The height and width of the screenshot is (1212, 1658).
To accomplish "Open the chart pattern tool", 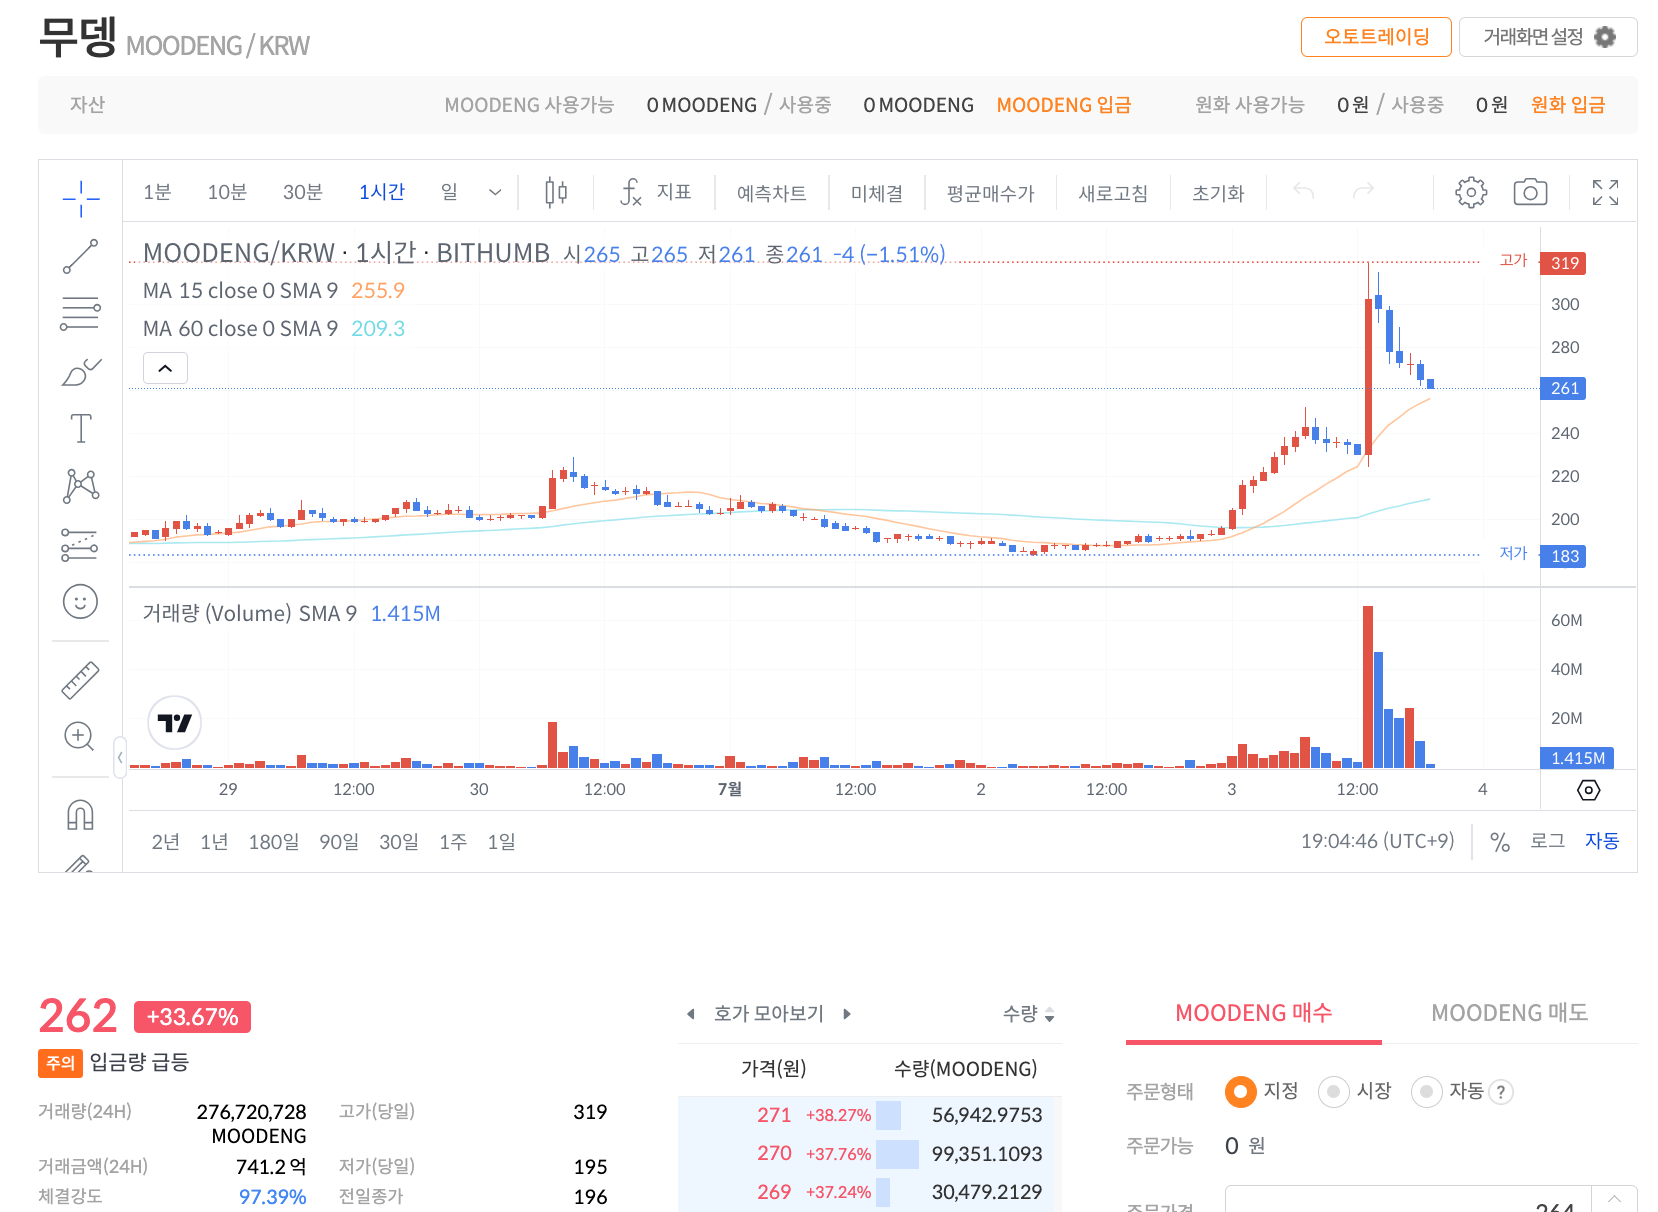I will 80,486.
